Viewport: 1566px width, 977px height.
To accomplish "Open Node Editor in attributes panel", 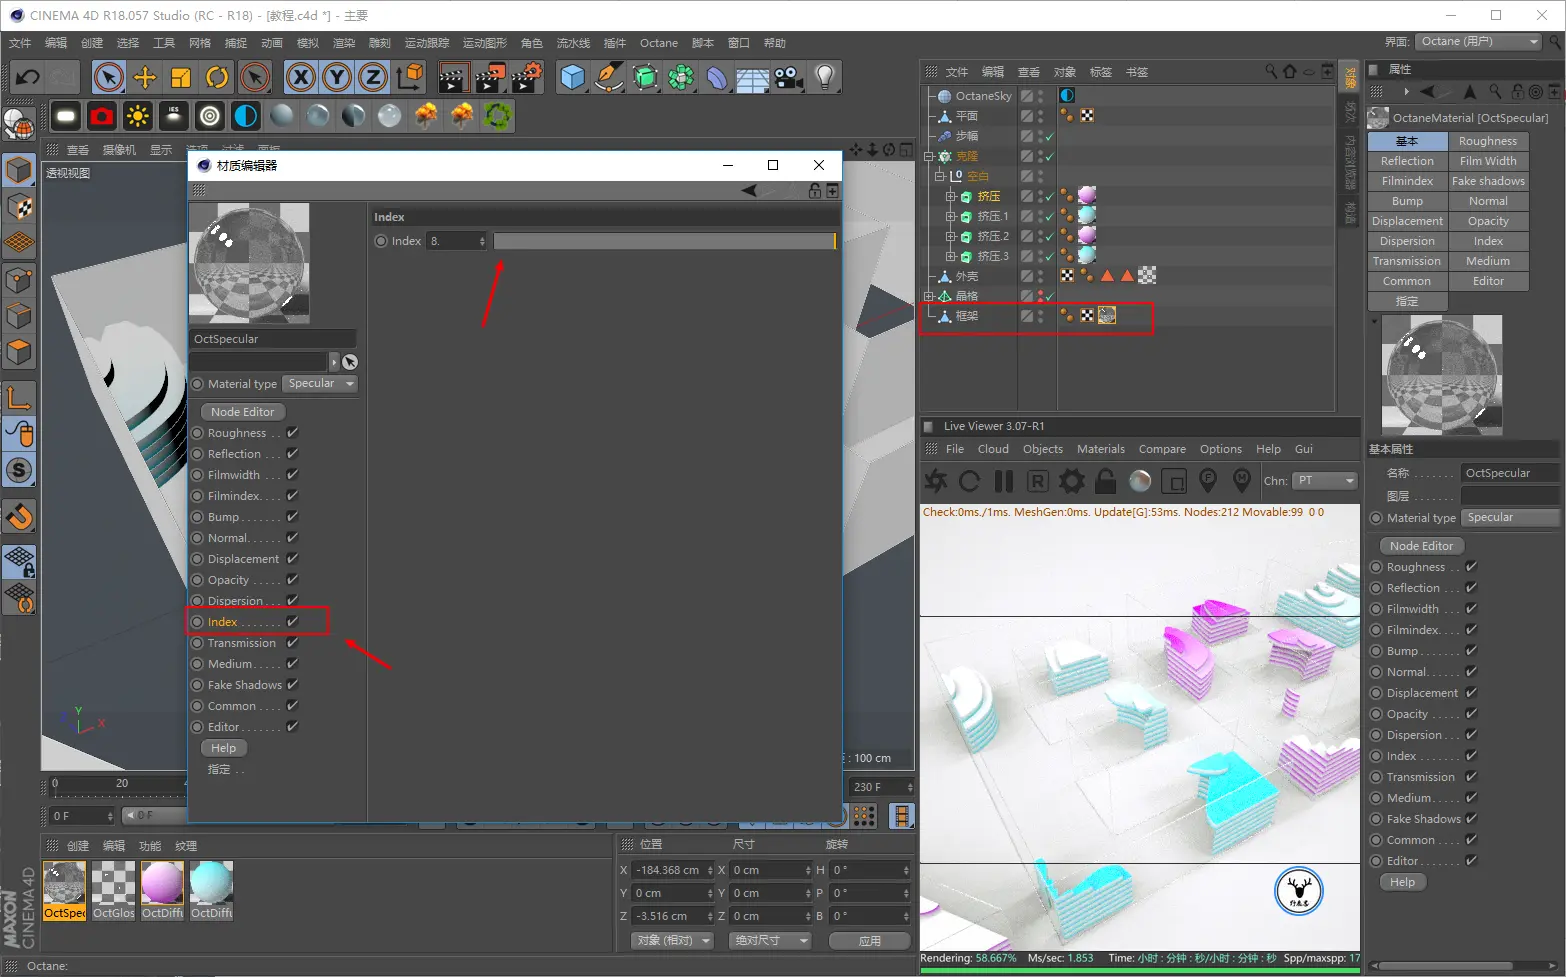I will pos(1421,546).
